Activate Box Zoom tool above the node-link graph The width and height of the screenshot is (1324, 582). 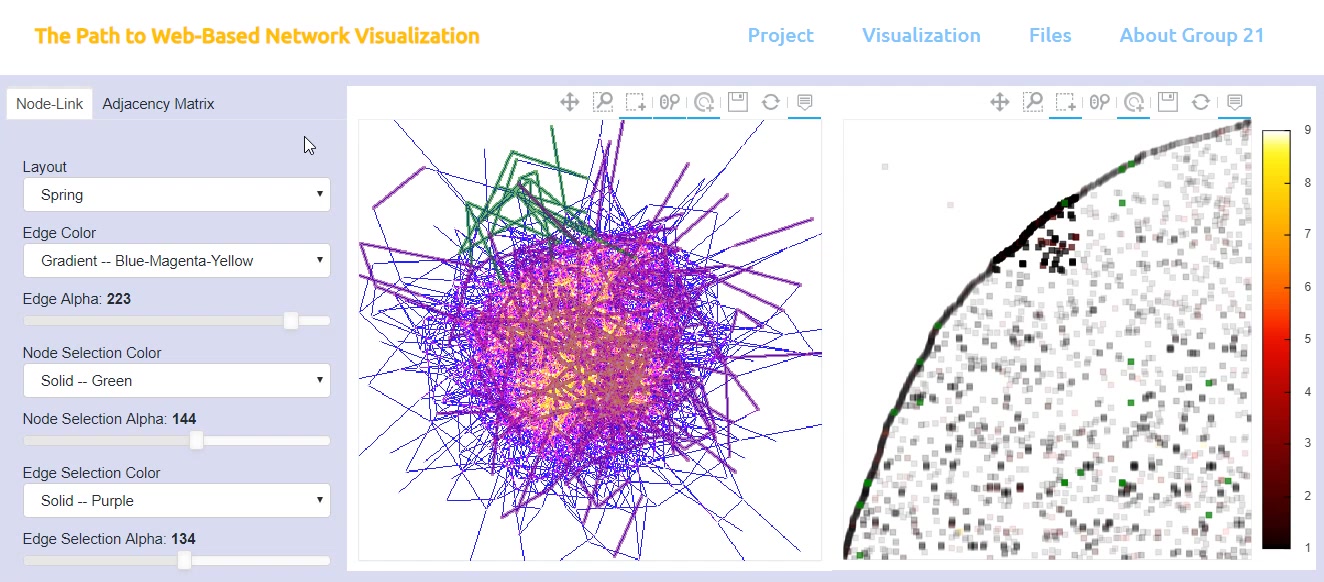(x=602, y=101)
